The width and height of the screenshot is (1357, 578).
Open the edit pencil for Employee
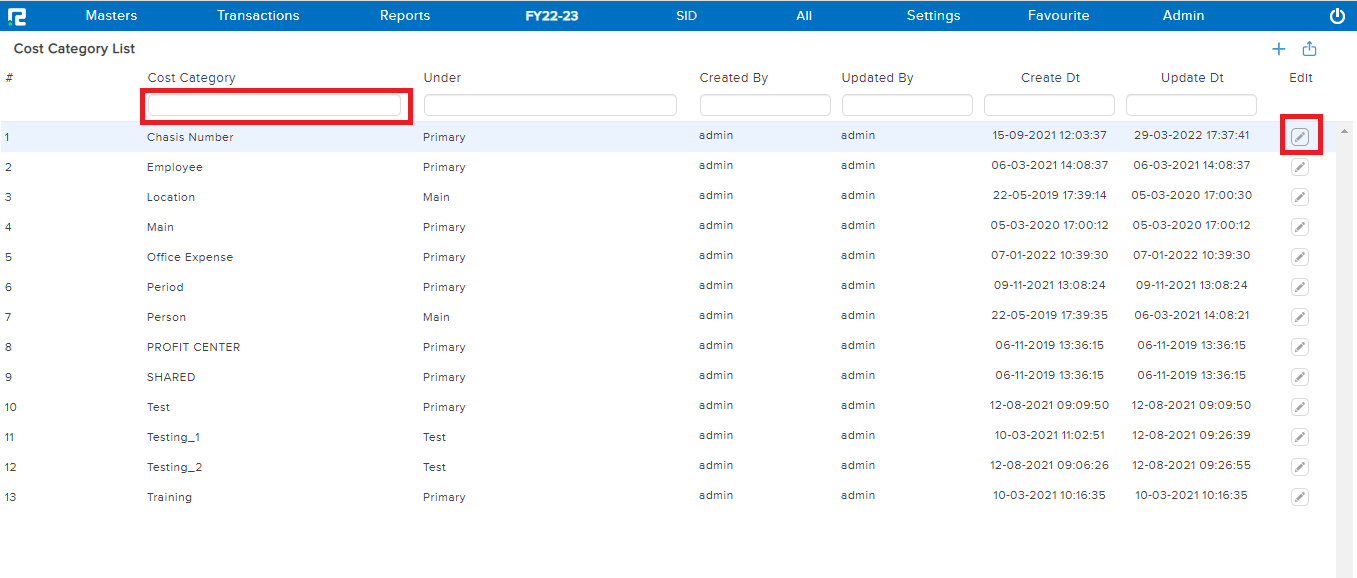(1299, 167)
